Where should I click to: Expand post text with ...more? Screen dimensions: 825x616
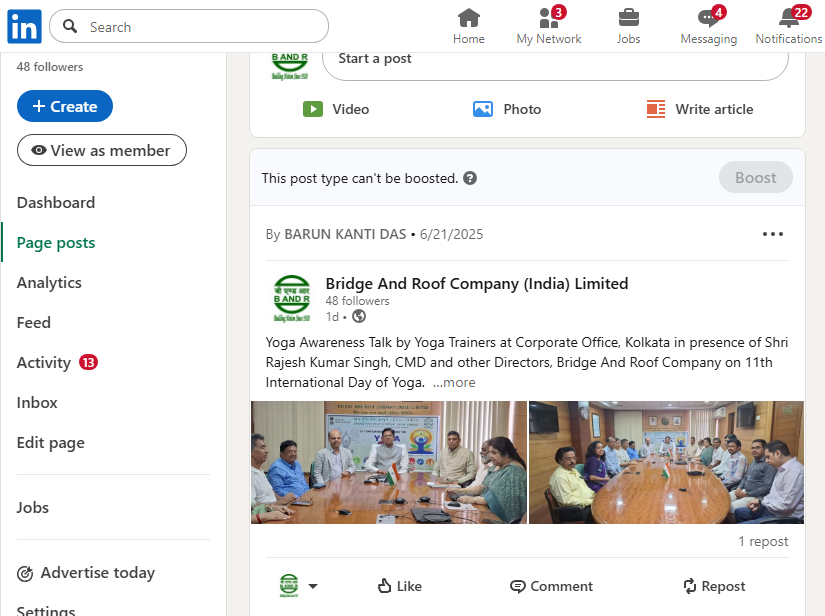[x=454, y=382]
